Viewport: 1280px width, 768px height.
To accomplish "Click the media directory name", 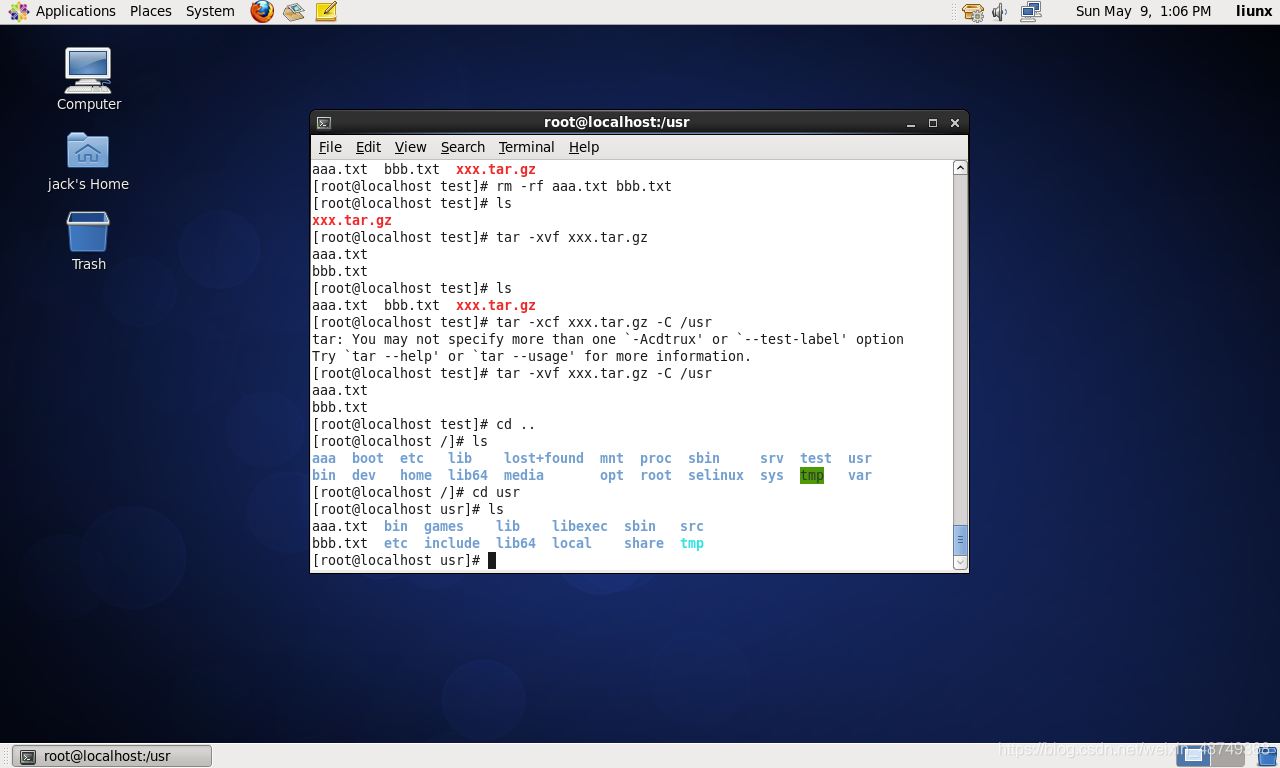I will [524, 475].
